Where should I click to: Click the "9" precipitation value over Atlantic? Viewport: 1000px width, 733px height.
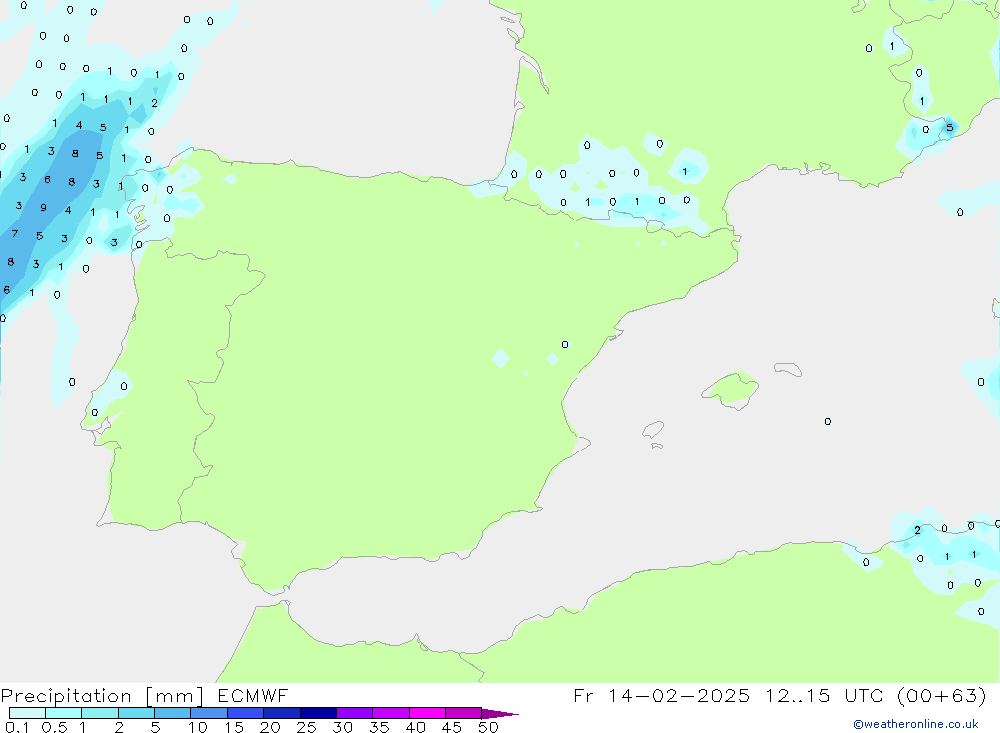coord(43,208)
